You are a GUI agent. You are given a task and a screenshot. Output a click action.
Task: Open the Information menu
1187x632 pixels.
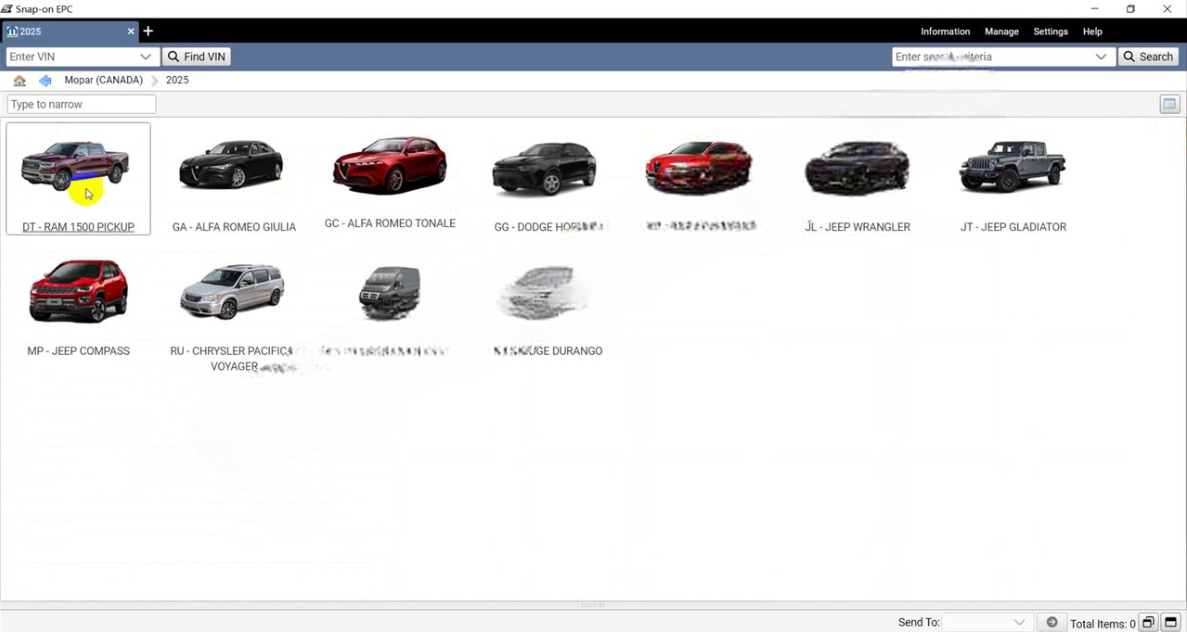point(945,32)
